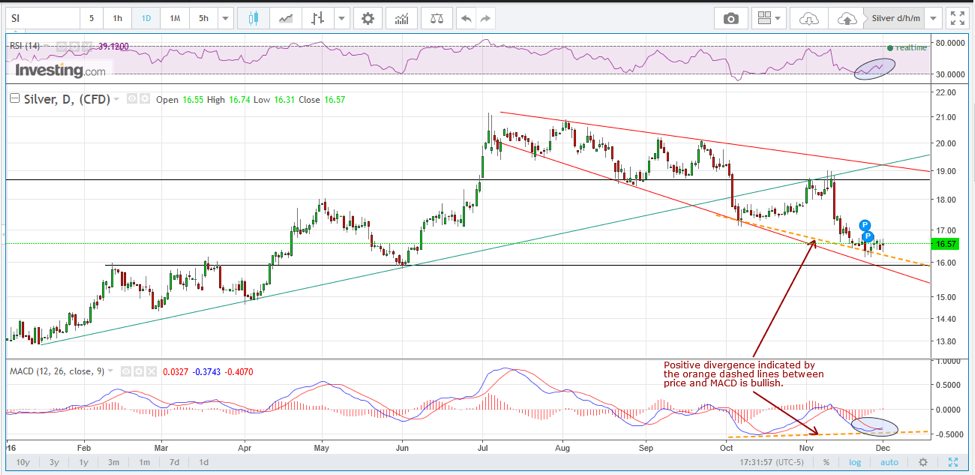The image size is (975, 475).
Task: Save the chart layout with cloud upload icon
Action: coord(847,18)
